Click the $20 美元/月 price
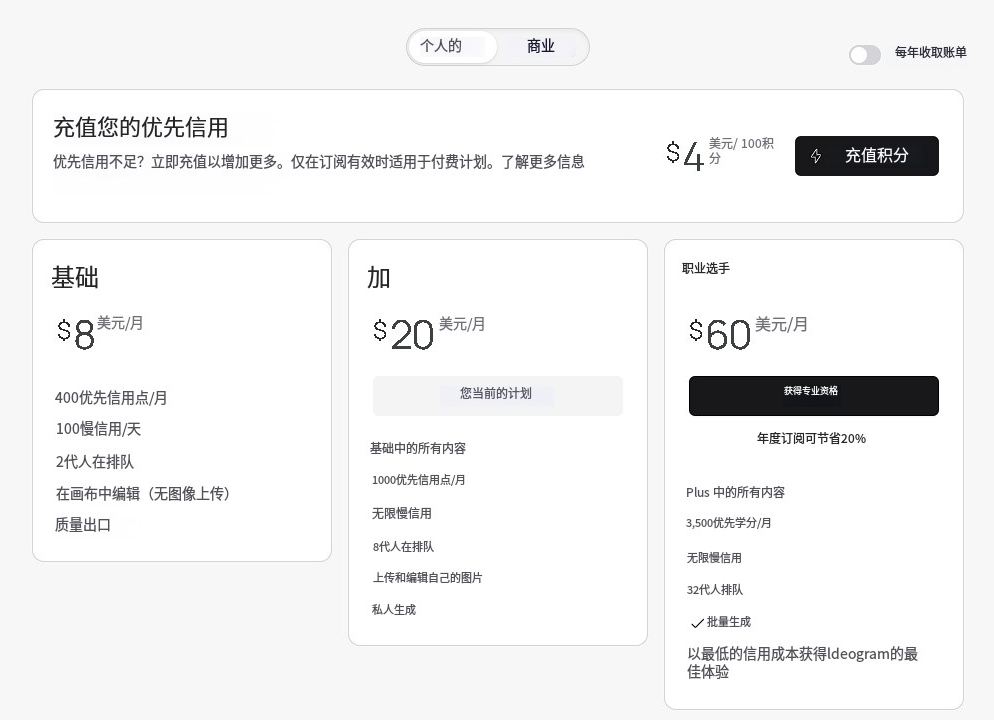 click(x=428, y=332)
